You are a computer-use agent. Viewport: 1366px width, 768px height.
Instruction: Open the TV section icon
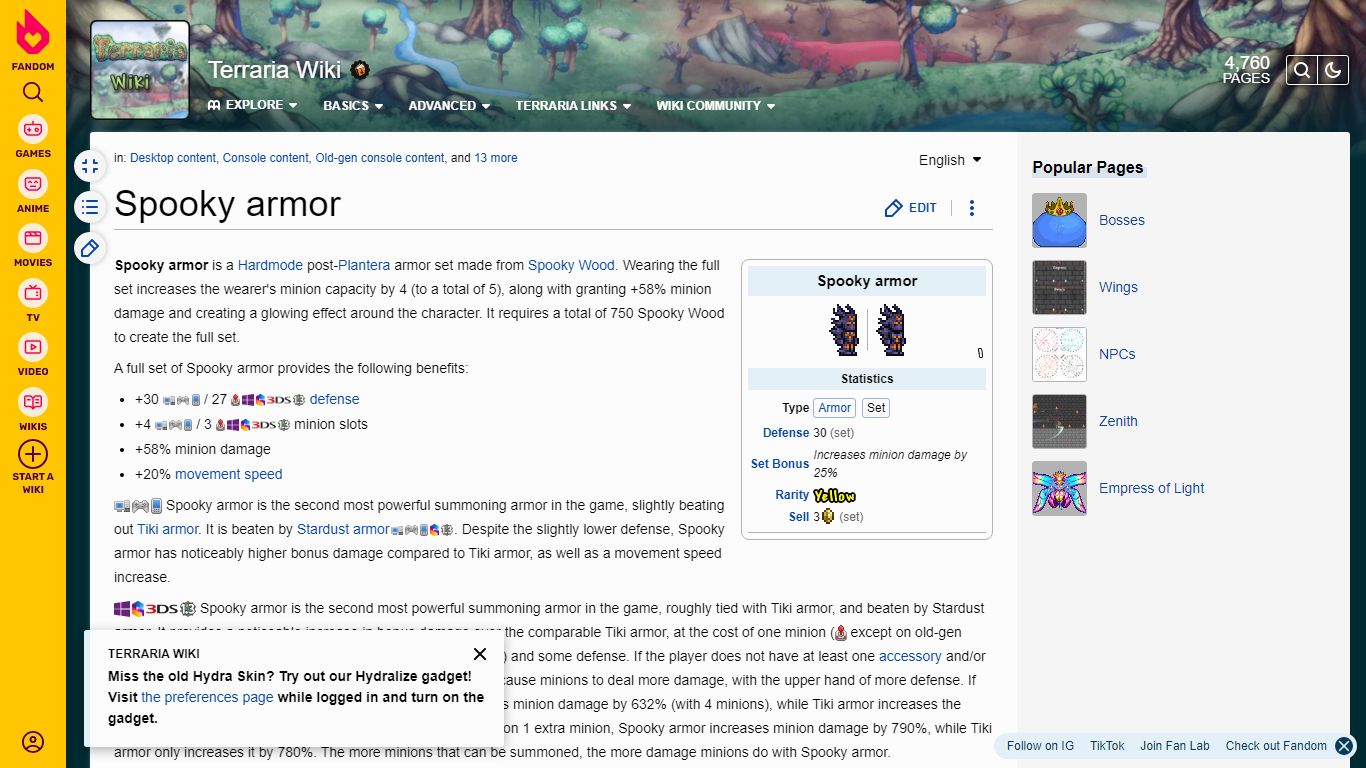pos(33,293)
